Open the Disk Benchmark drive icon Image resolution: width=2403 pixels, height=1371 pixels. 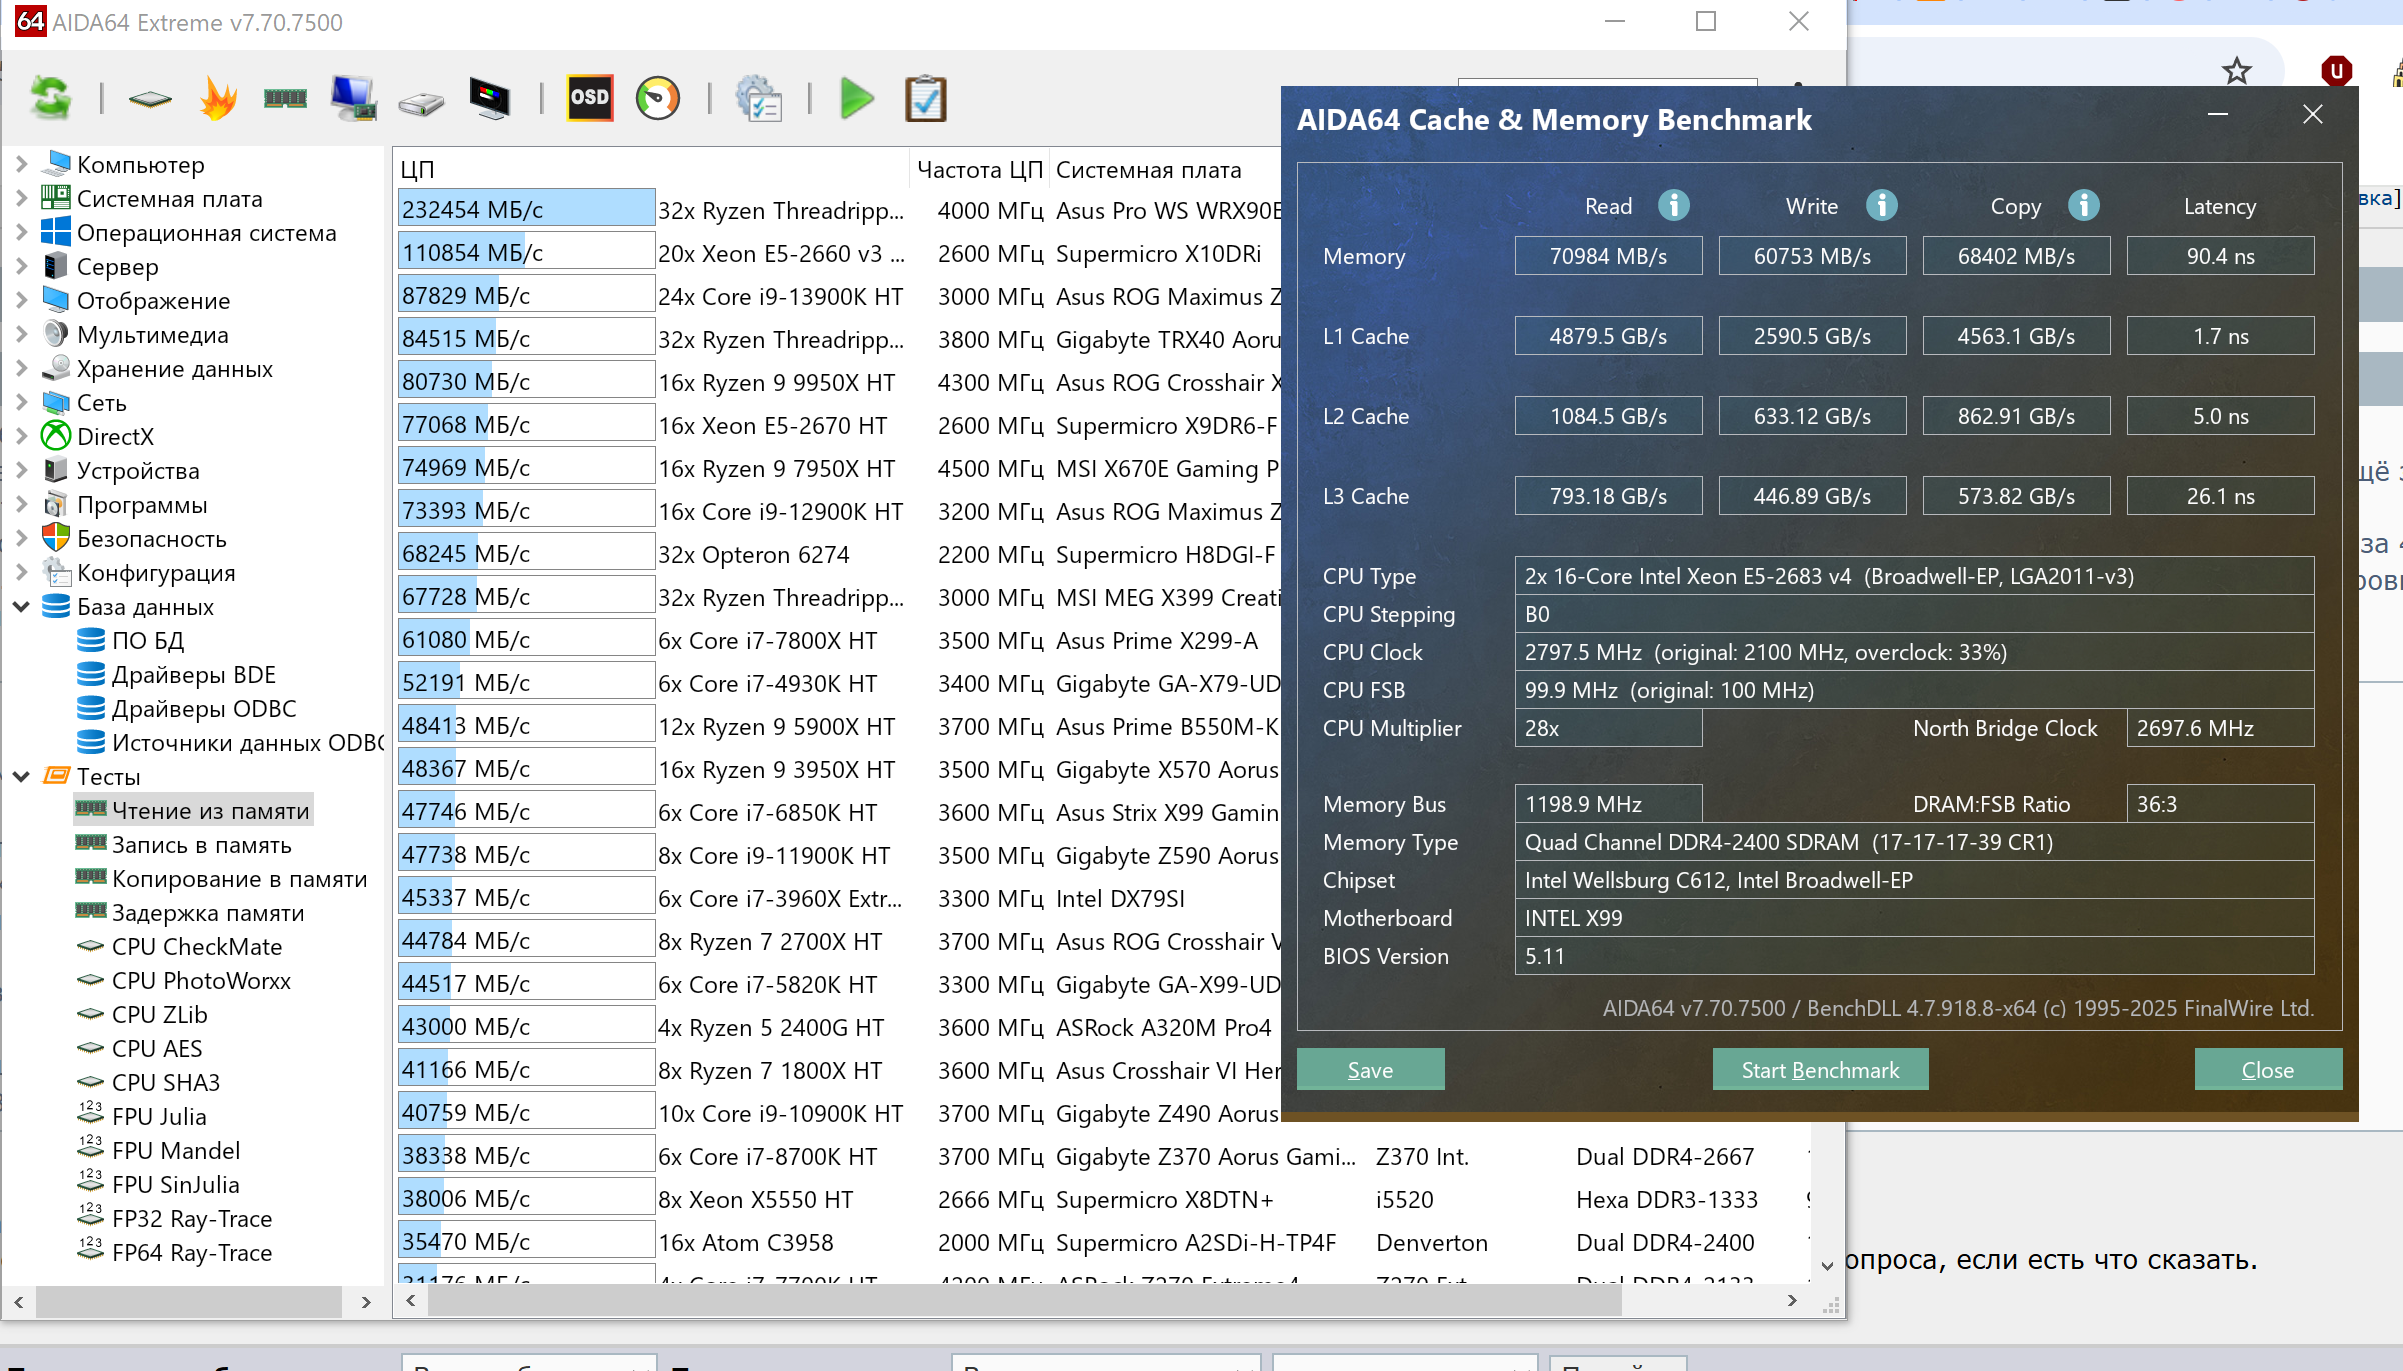(421, 101)
